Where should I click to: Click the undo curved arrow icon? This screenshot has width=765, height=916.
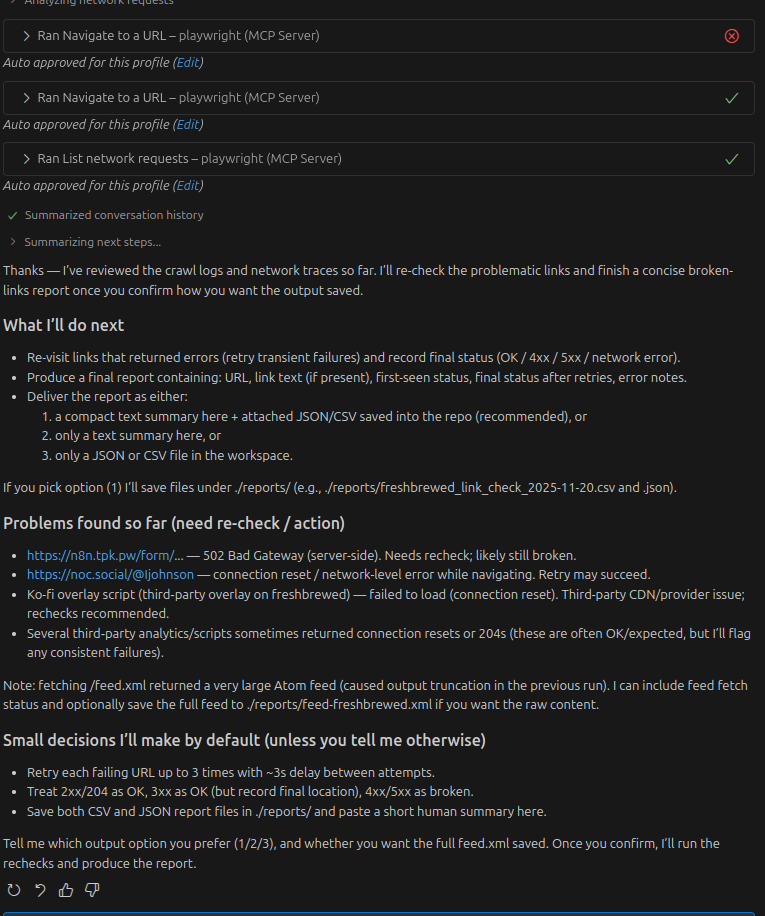tap(40, 890)
